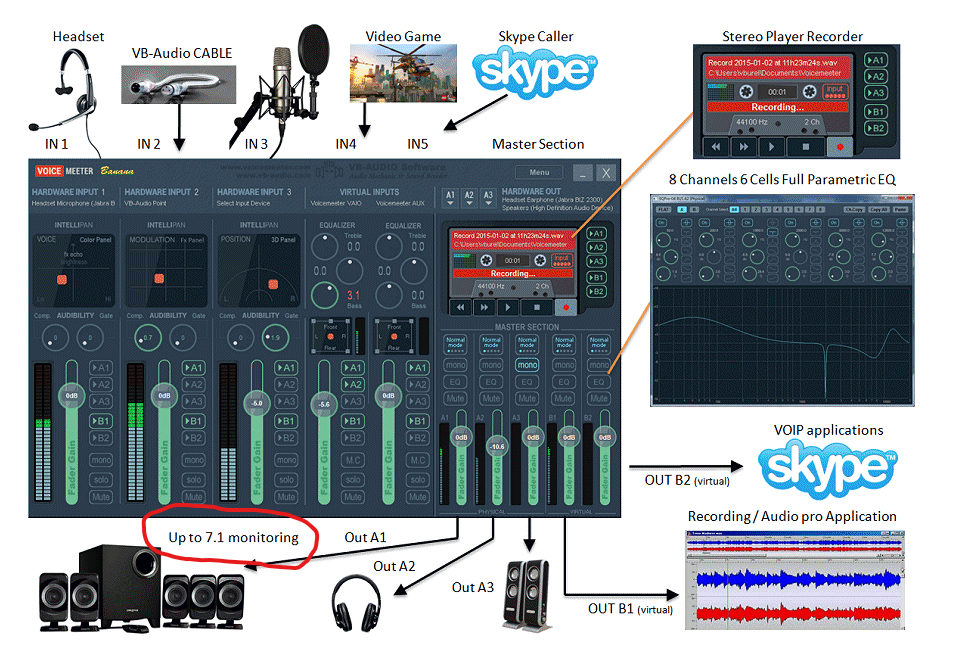Image resolution: width=957 pixels, height=669 pixels.
Task: Click the A2 master fader knob at -10.6
Action: (496, 446)
